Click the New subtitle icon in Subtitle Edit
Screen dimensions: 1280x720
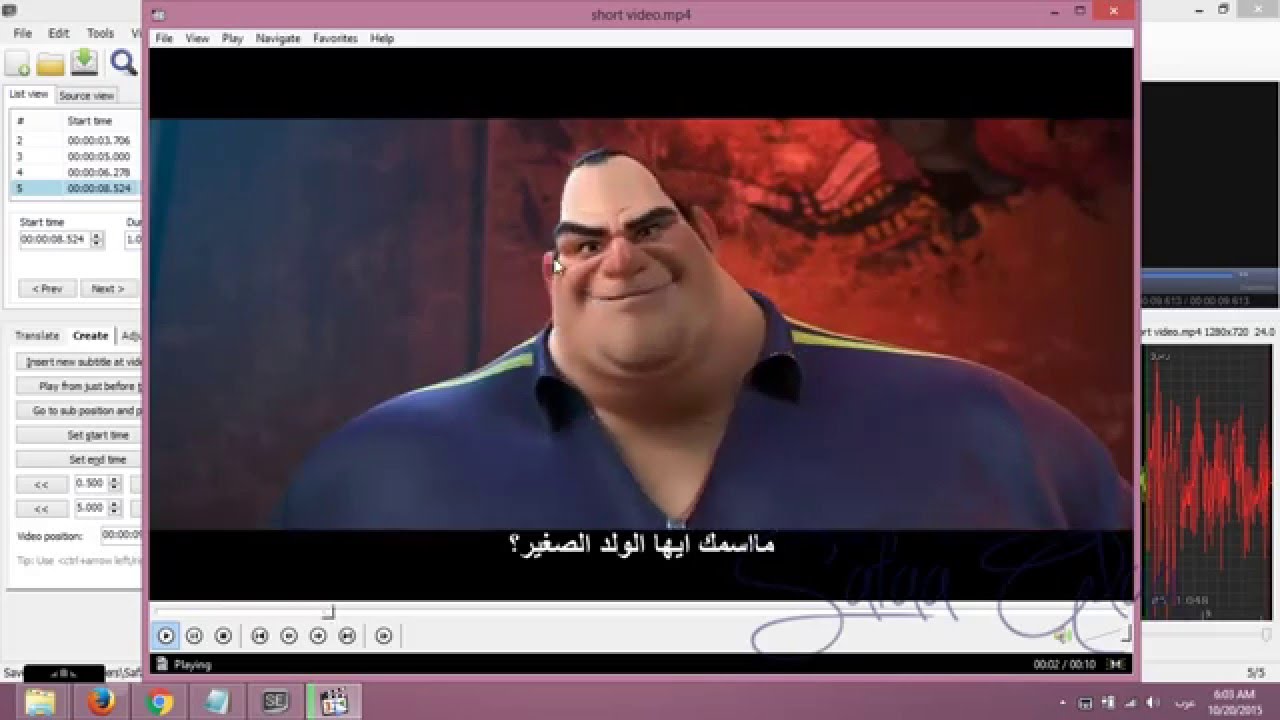(18, 63)
